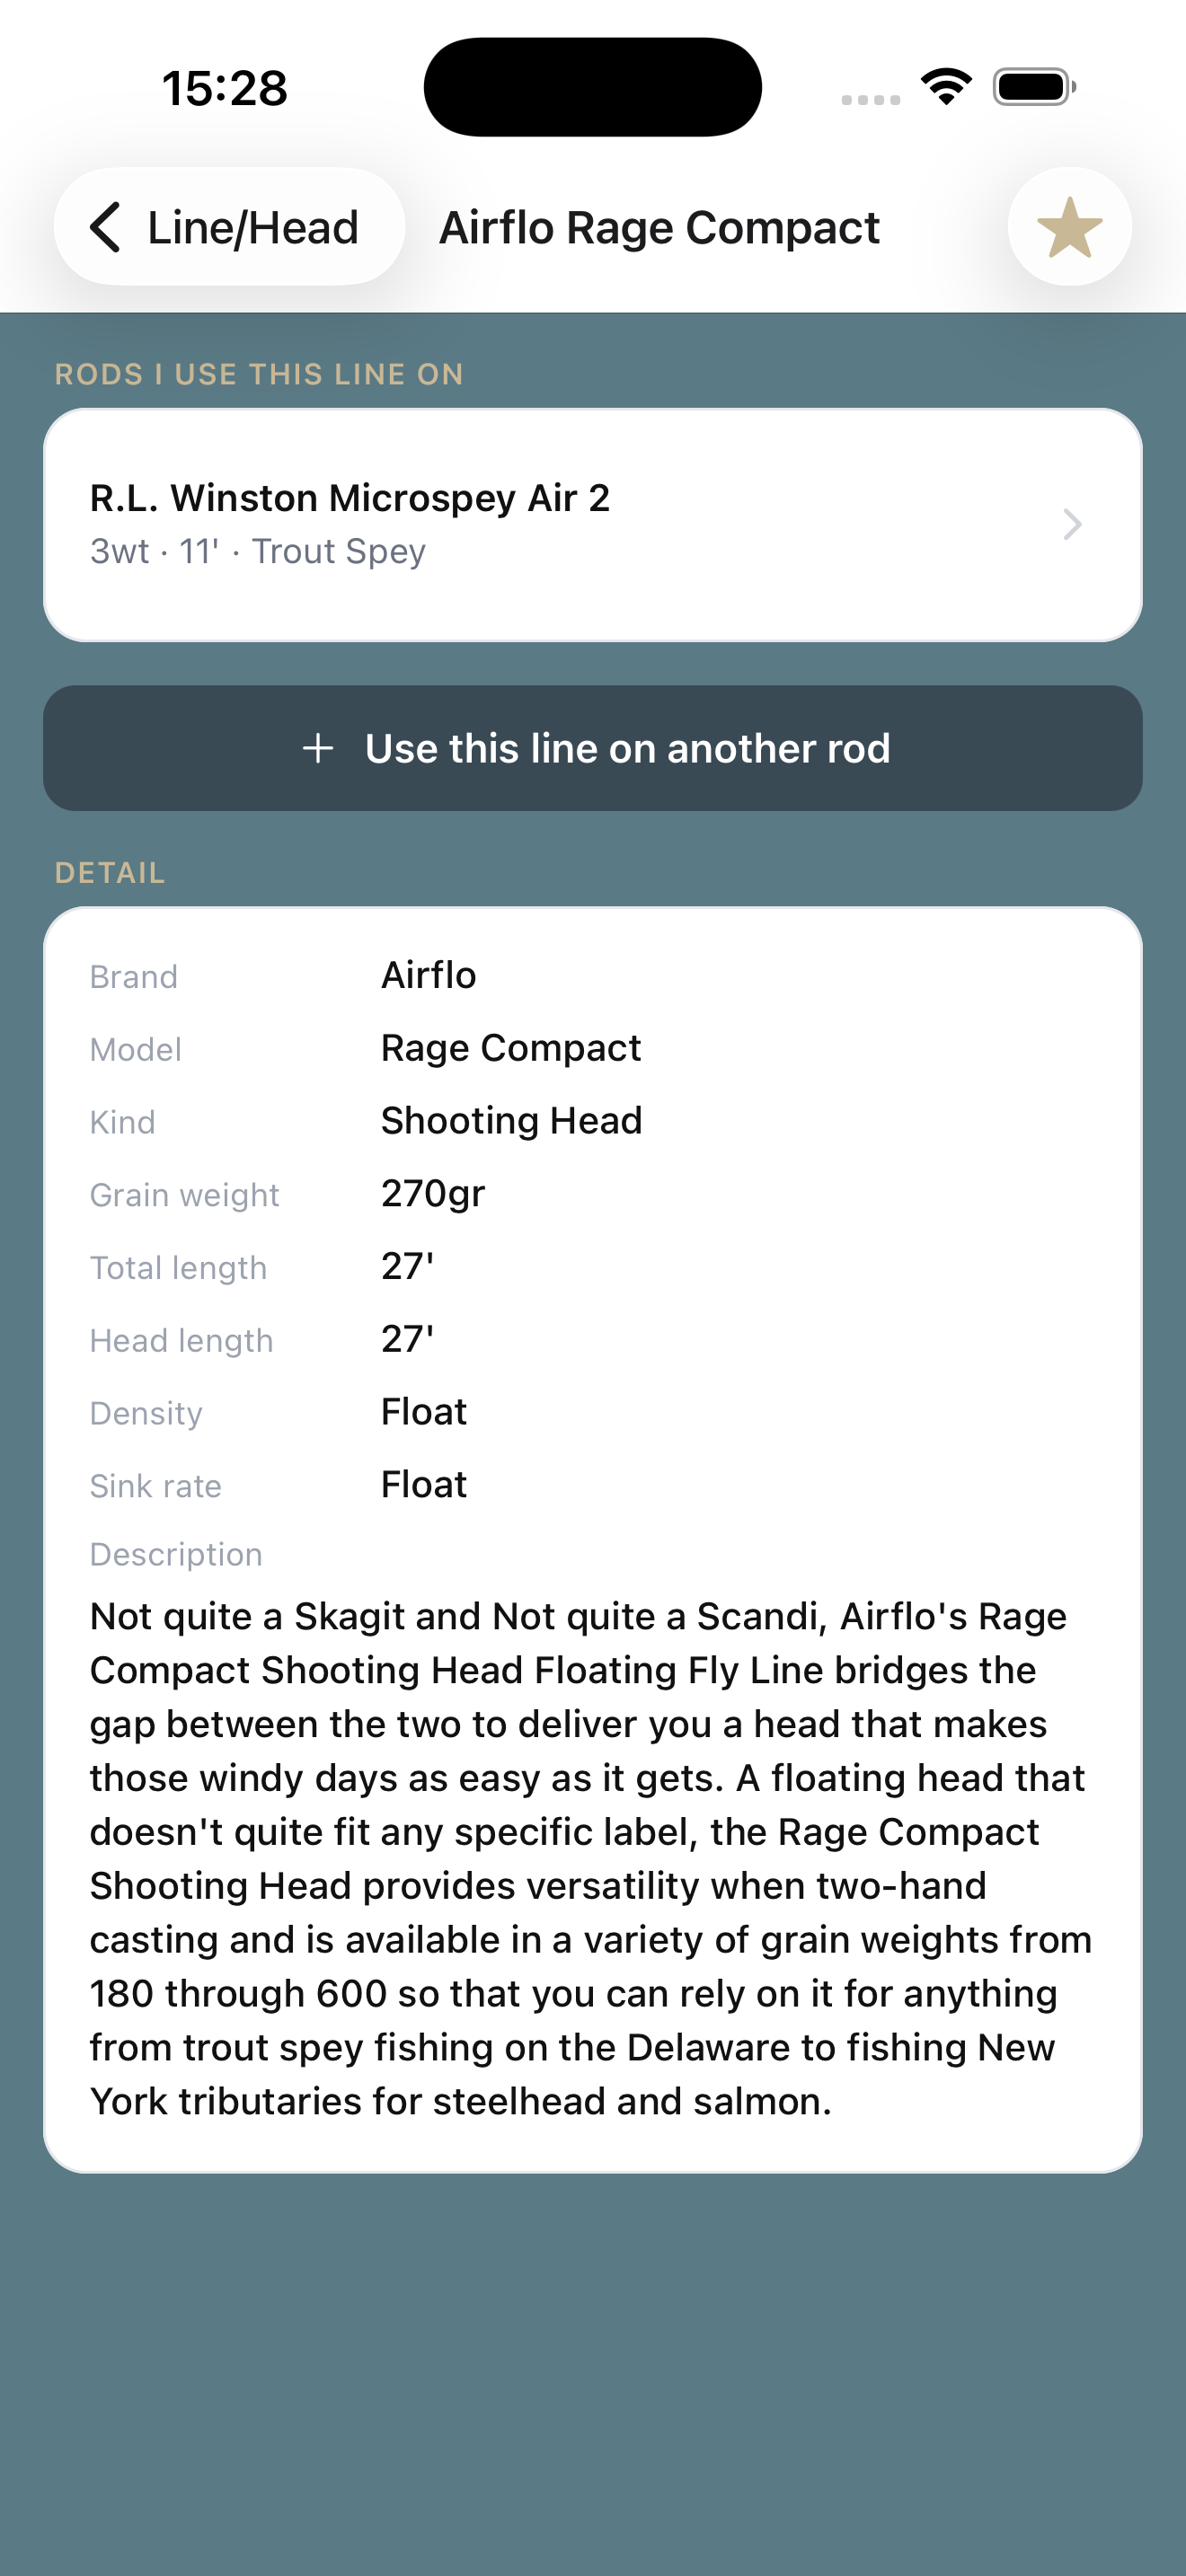Tap the Kind value Shooting Head
The width and height of the screenshot is (1186, 2576).
point(512,1121)
